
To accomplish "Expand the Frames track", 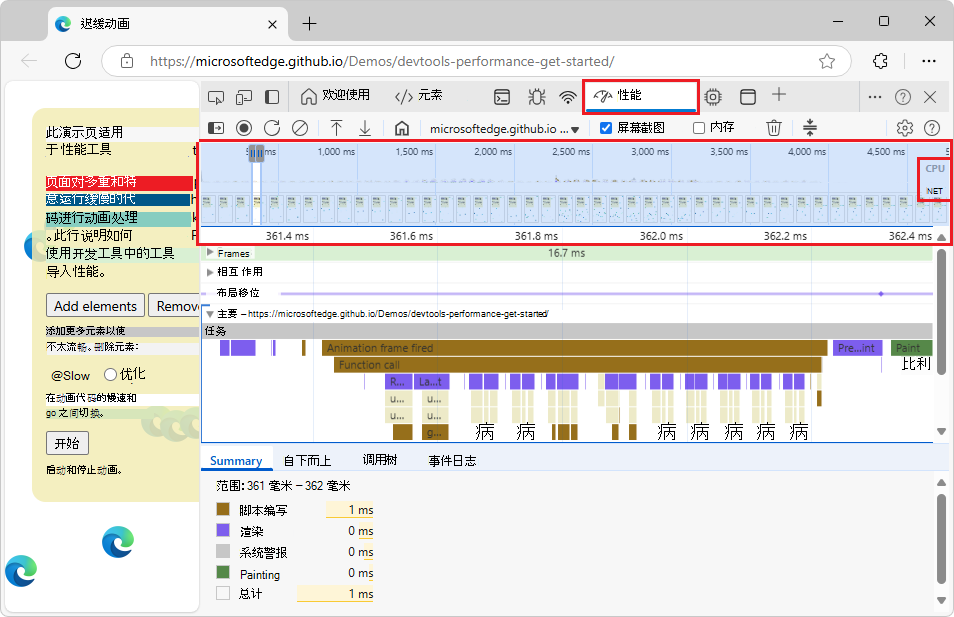I will tap(210, 253).
